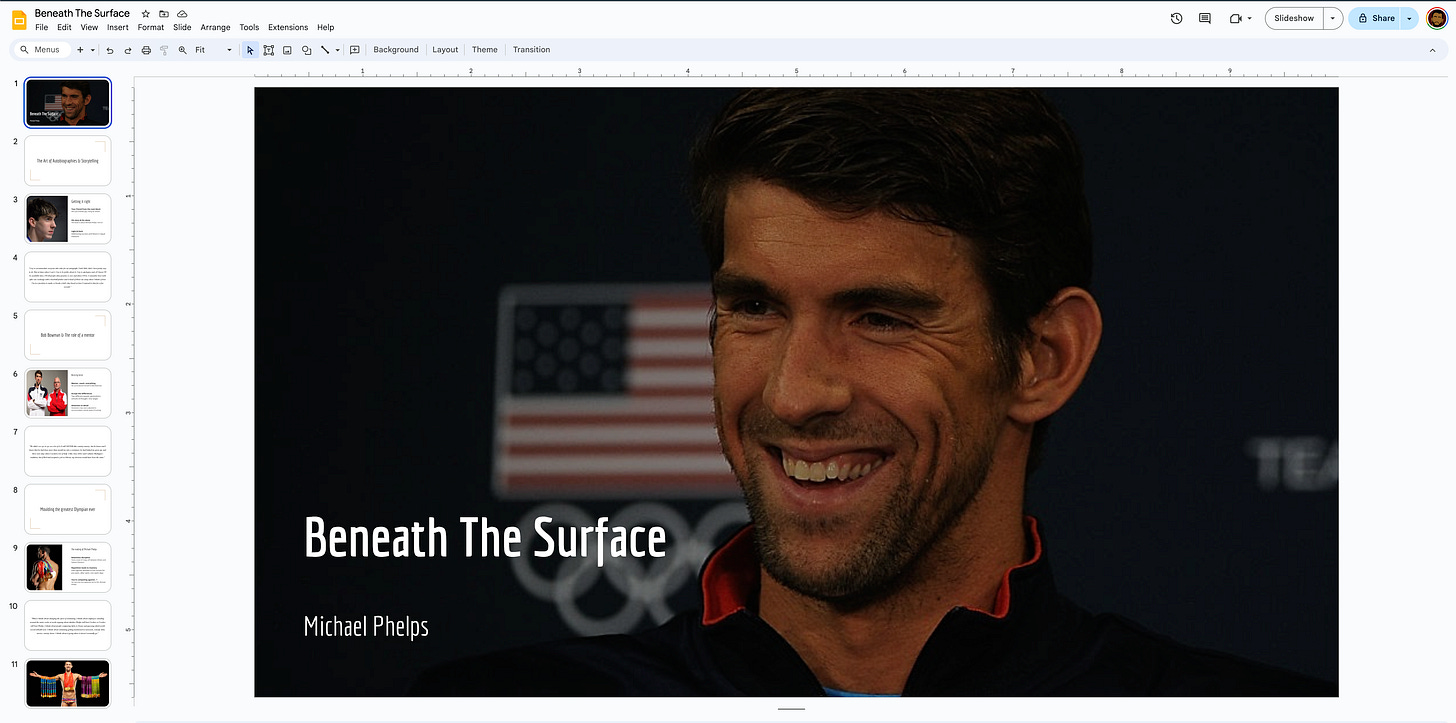Viewport: 1456px width, 723px height.
Task: Select slide 9 thumbnail
Action: pyautogui.click(x=68, y=567)
